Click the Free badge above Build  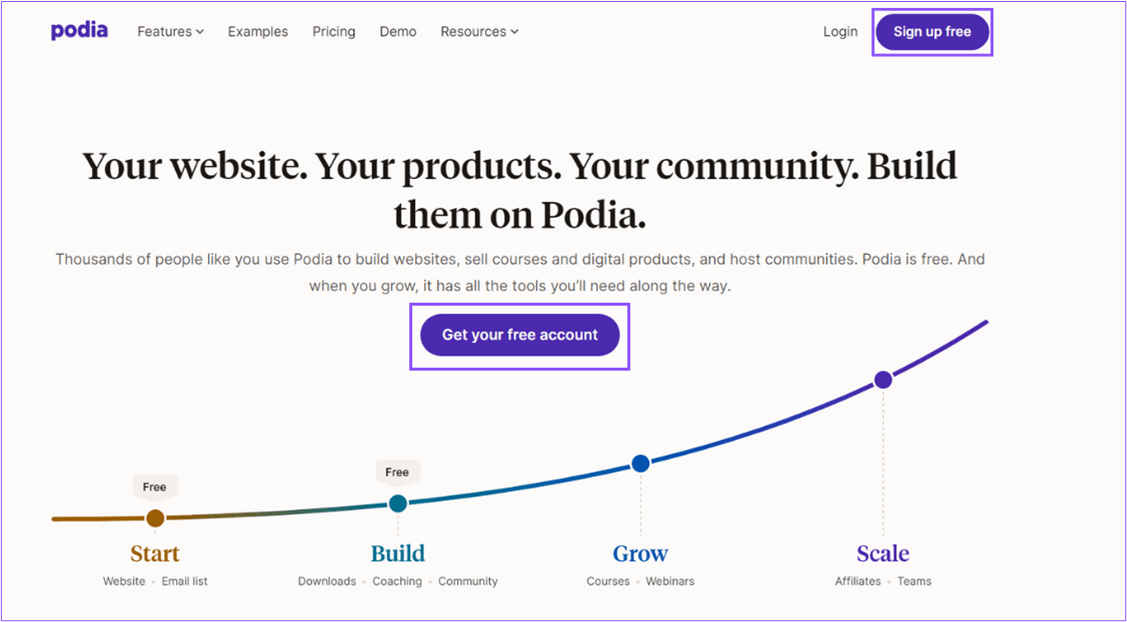397,472
